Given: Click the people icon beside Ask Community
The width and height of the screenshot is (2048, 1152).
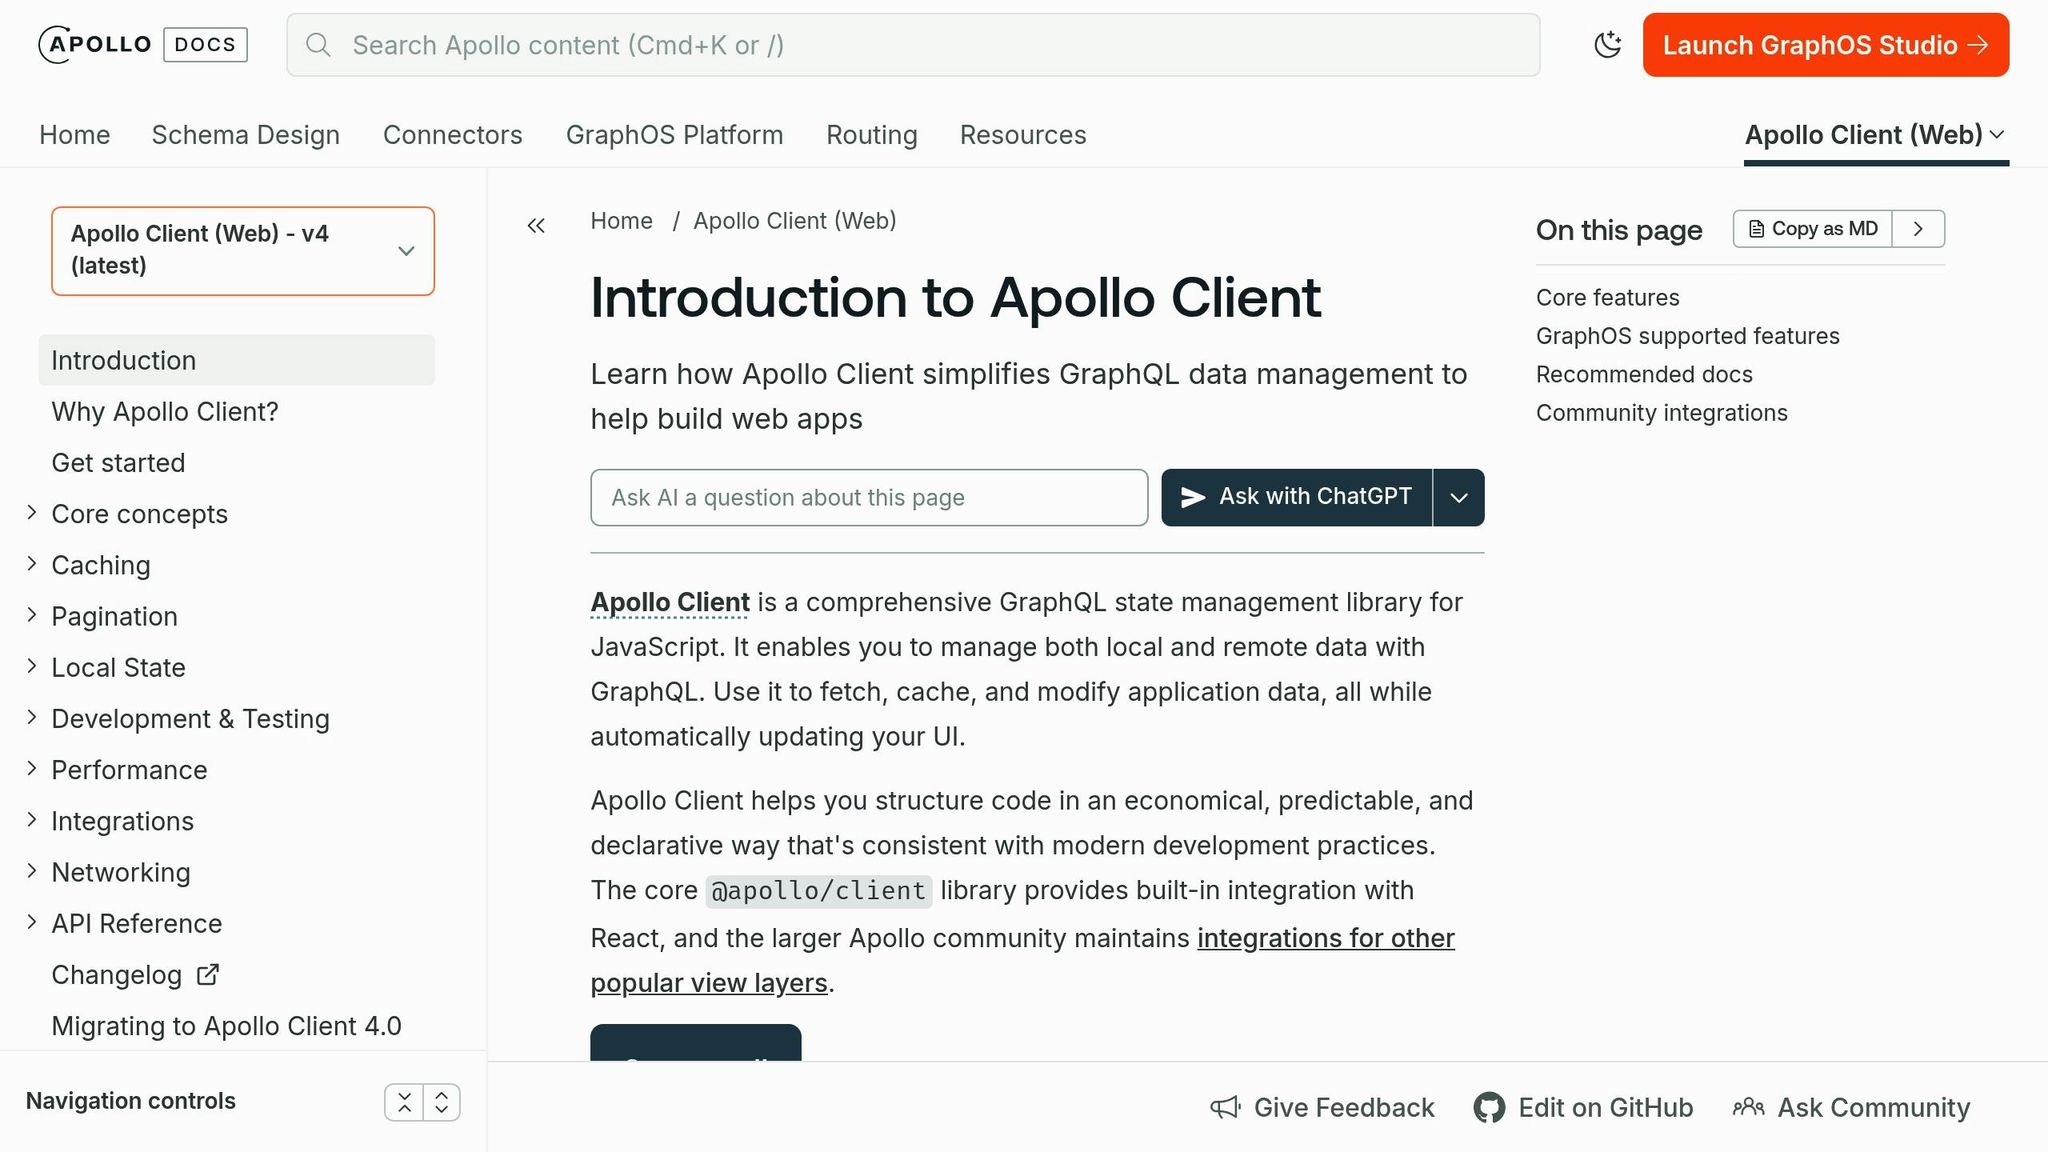Looking at the screenshot, I should 1748,1108.
